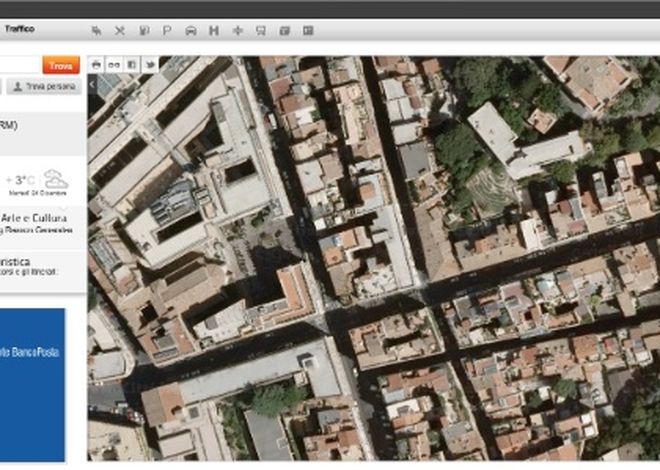This screenshot has height=470, width=660.
Task: Click the (RM) location result text
Action: coord(8,125)
